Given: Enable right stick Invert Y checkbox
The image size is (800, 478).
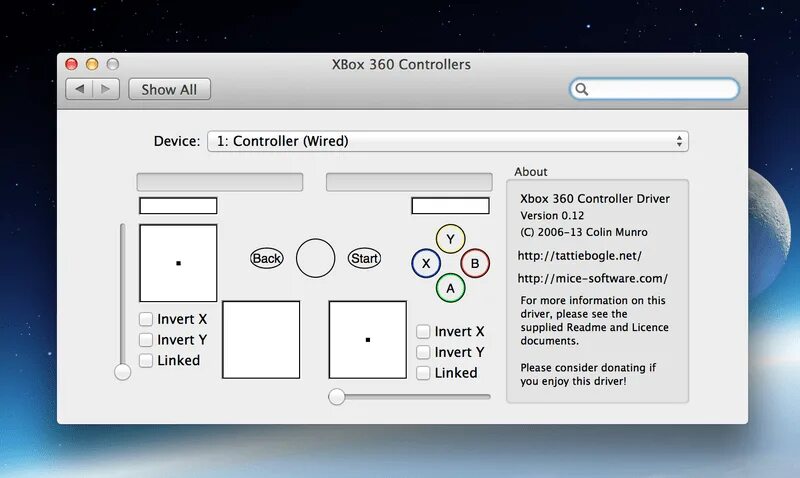Looking at the screenshot, I should (423, 352).
